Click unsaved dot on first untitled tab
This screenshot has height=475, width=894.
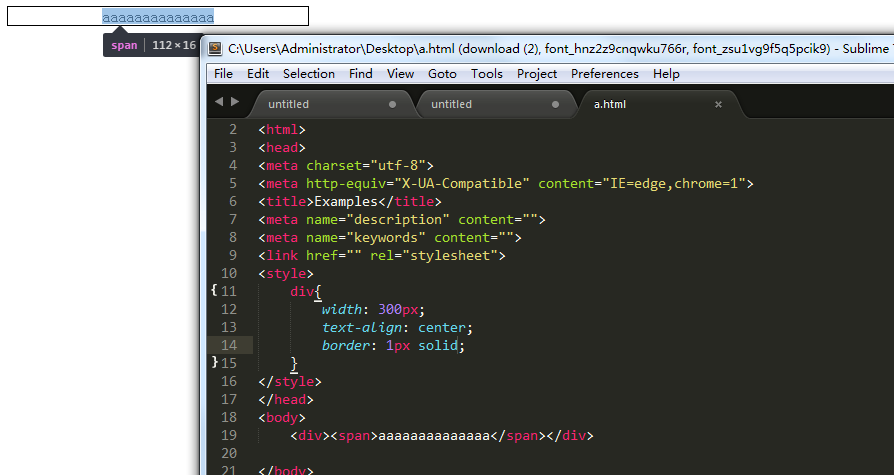[392, 104]
